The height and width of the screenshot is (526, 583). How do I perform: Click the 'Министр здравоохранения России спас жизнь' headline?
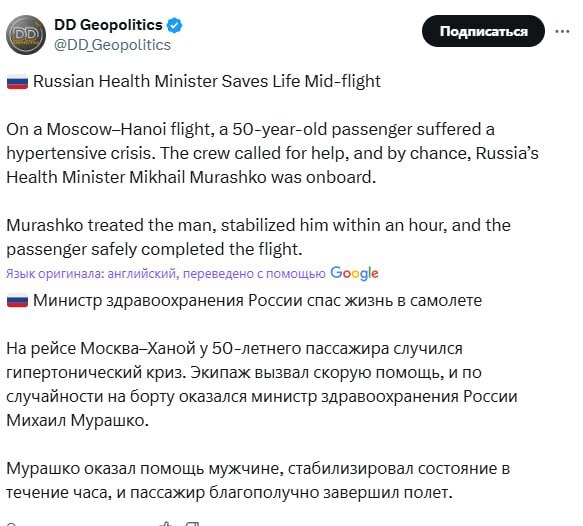coord(257,300)
